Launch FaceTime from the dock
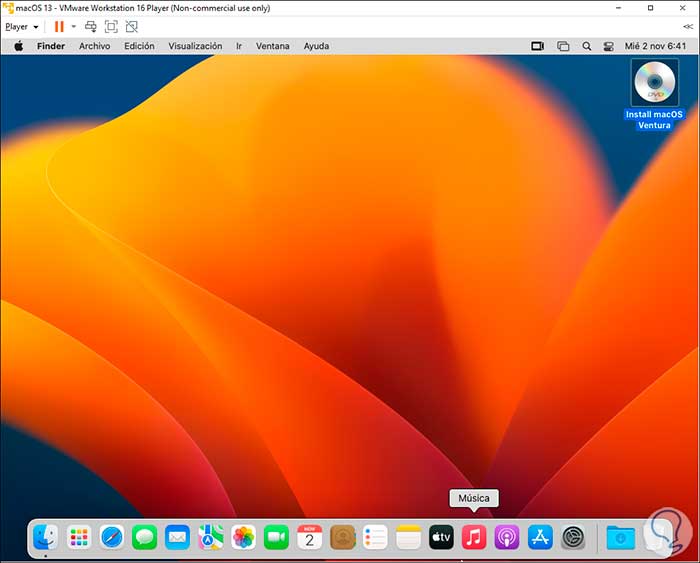The width and height of the screenshot is (700, 563). 276,537
